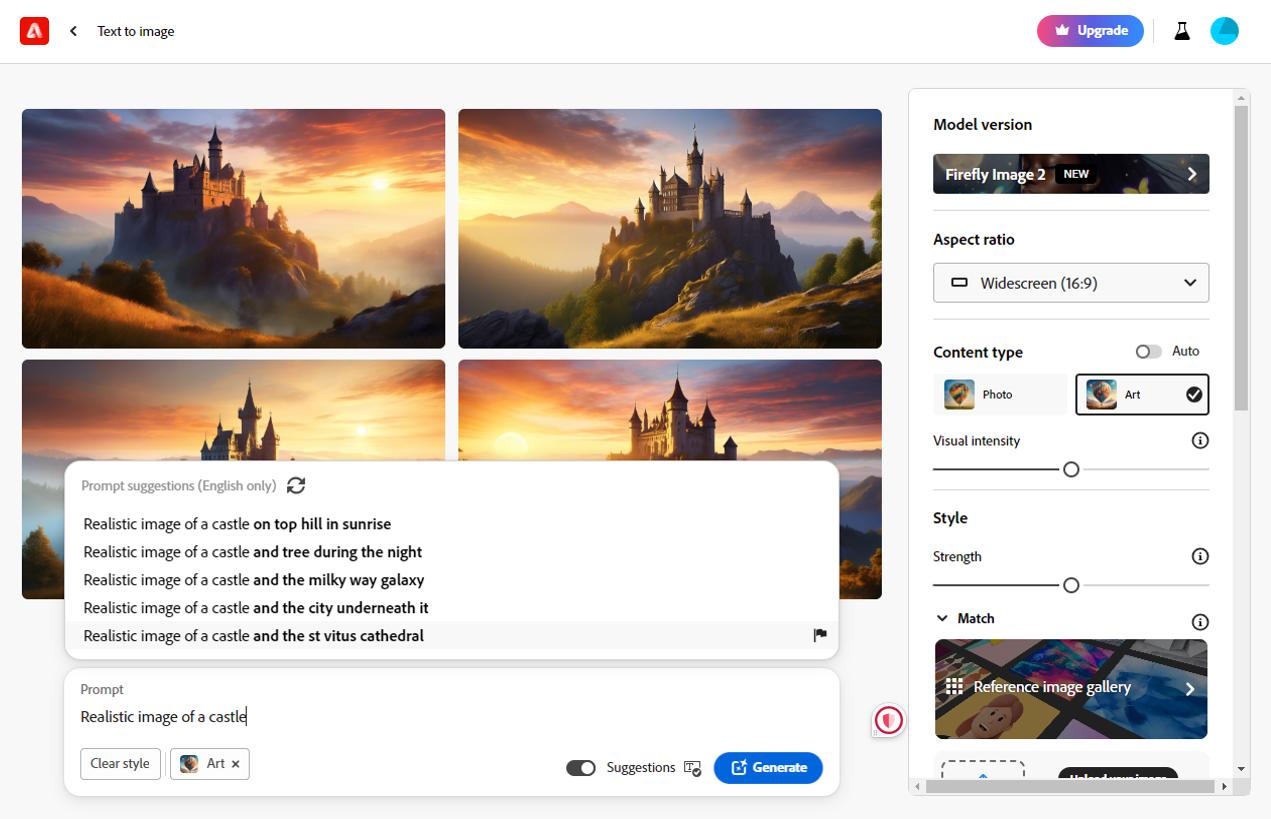Click the Upgrade button
This screenshot has height=819, width=1271.
(1090, 30)
